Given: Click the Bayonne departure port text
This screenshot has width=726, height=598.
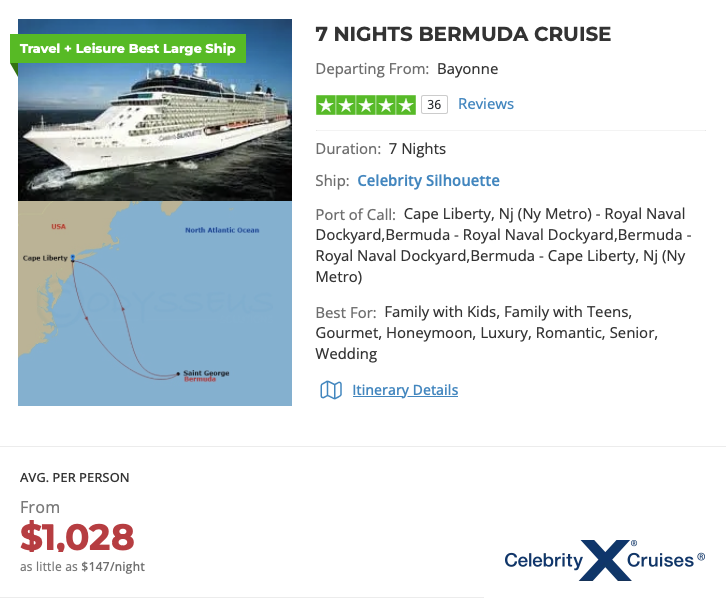Looking at the screenshot, I should [x=467, y=69].
